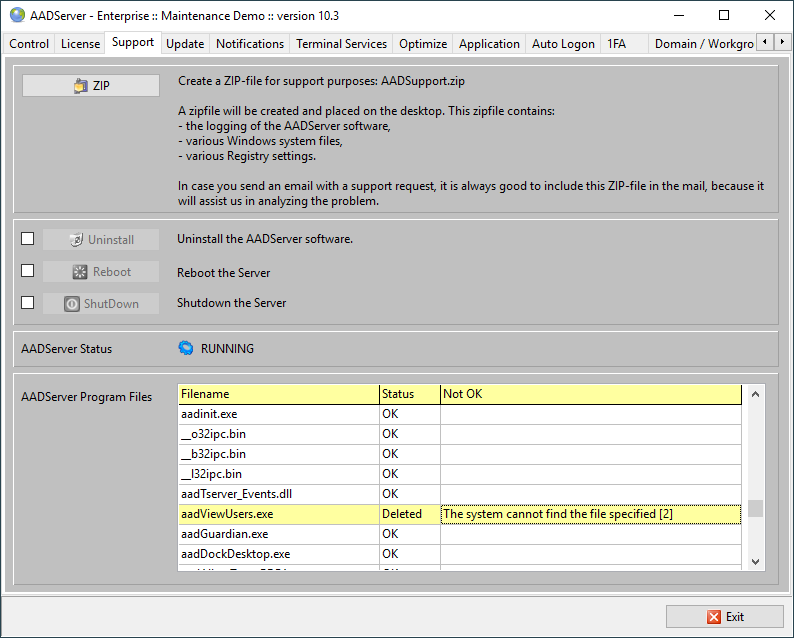Click the Uninstall button icon
The image size is (794, 638).
(x=76, y=240)
